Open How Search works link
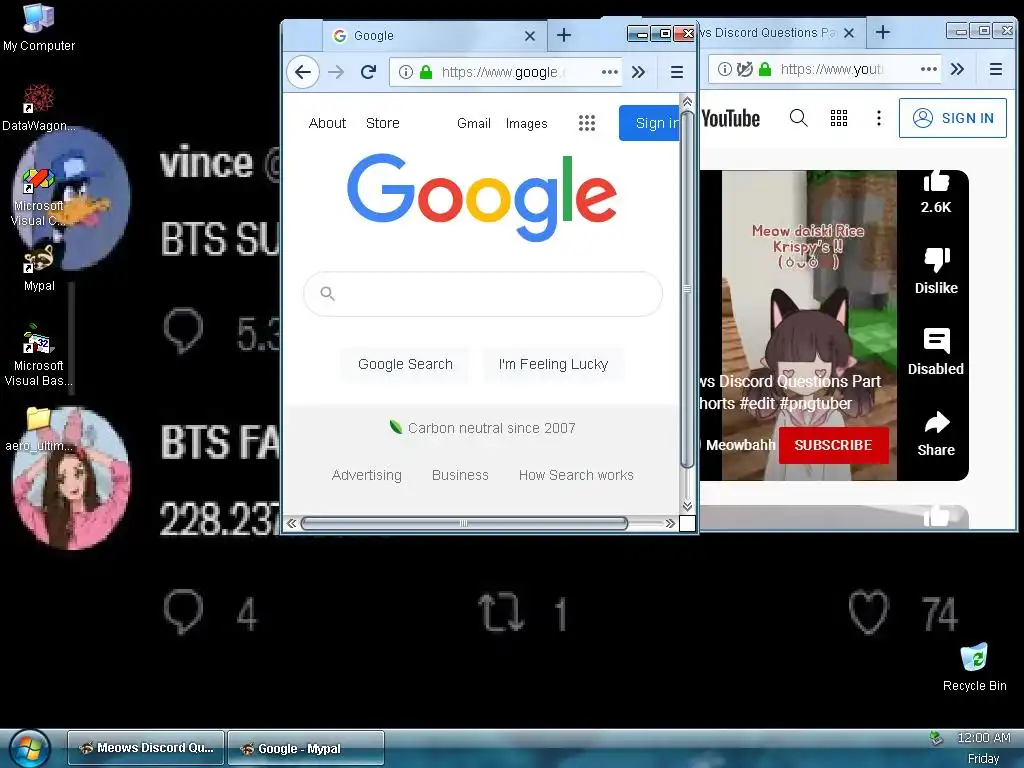Screen dimensions: 1024x768 tap(576, 475)
